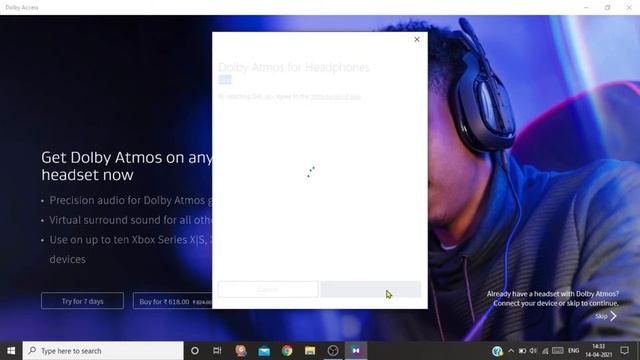
Task: Click the greyed confirm button beside Cancel
Action: [x=371, y=289]
